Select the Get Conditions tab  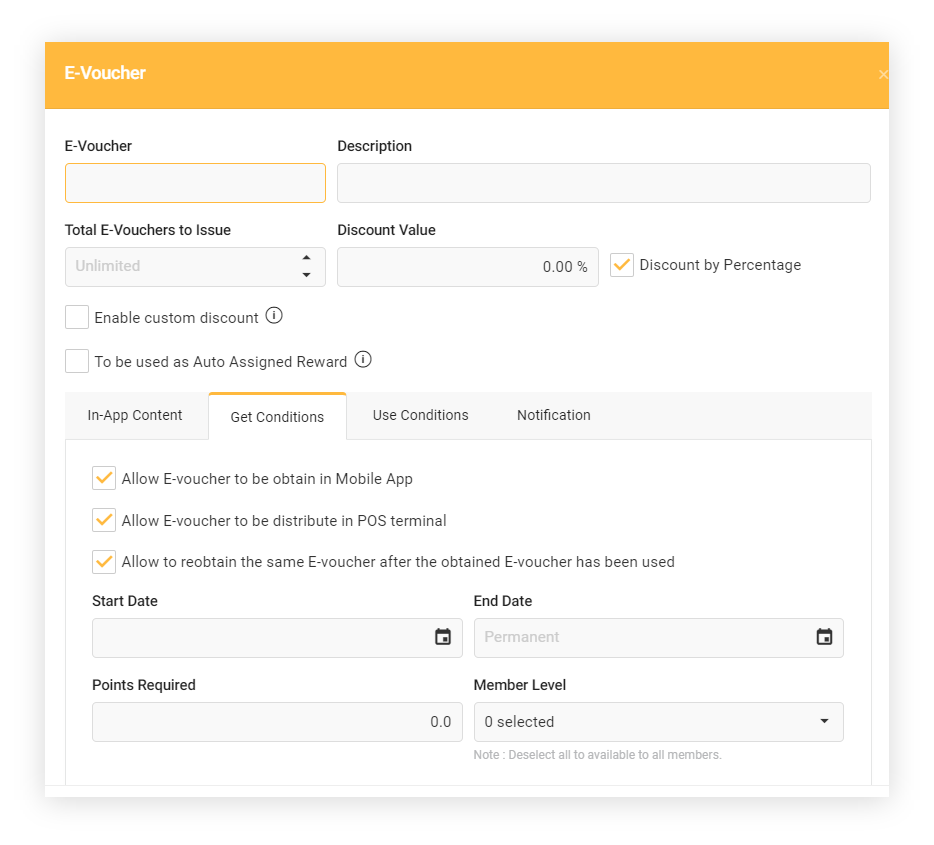(x=277, y=417)
